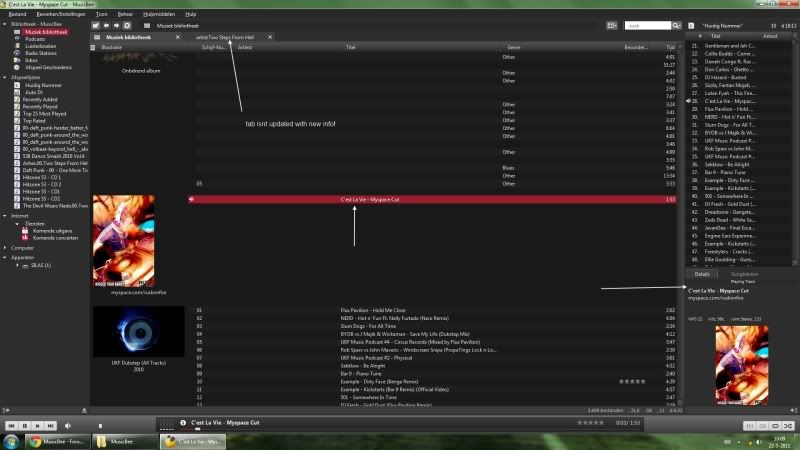The width and height of the screenshot is (800, 450).
Task: Open the Huidig Nummer playlist
Action: pyautogui.click(x=43, y=85)
